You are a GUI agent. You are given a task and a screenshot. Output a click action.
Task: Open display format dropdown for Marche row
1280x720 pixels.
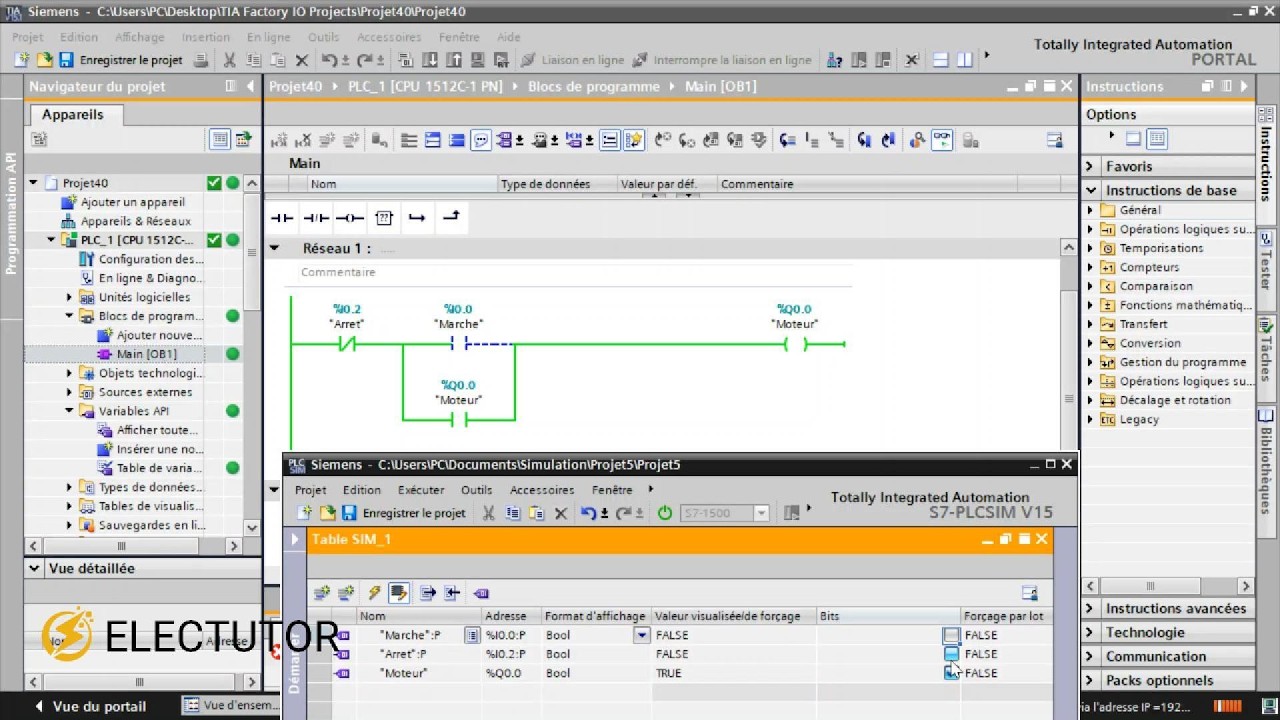click(641, 635)
